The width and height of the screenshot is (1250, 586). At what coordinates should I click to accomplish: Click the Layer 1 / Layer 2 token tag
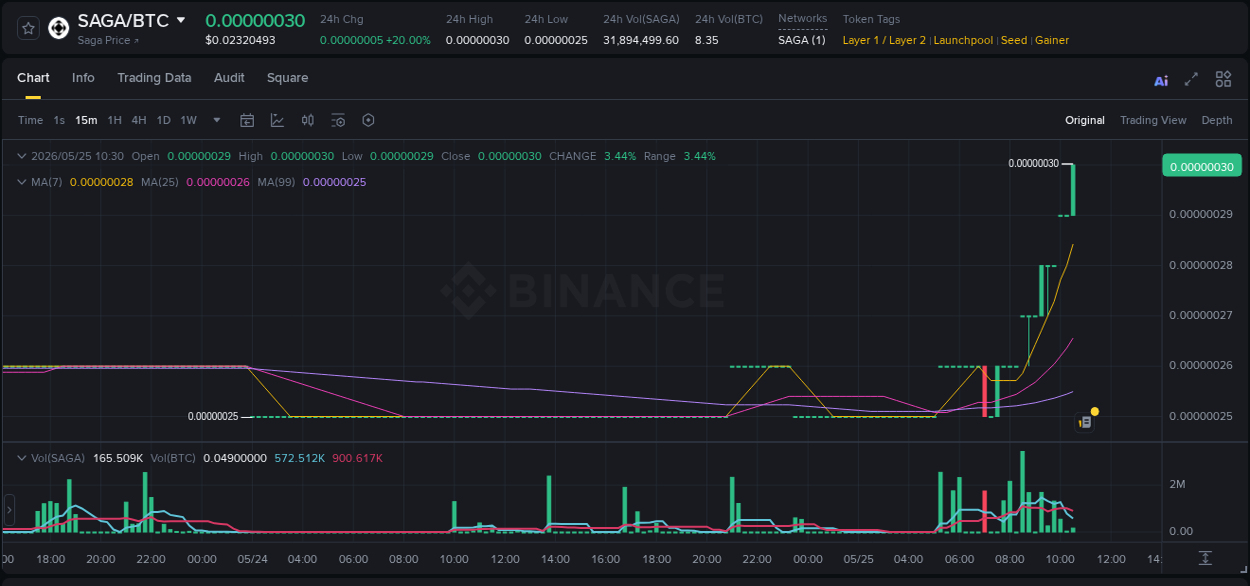pos(884,40)
